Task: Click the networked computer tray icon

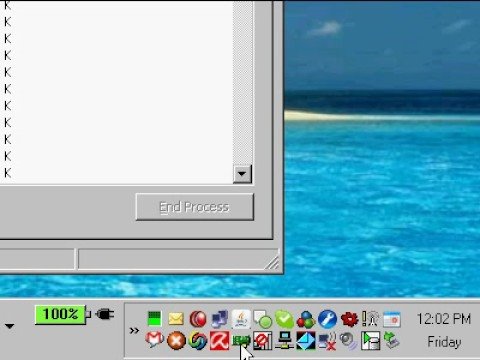Action: tap(284, 341)
